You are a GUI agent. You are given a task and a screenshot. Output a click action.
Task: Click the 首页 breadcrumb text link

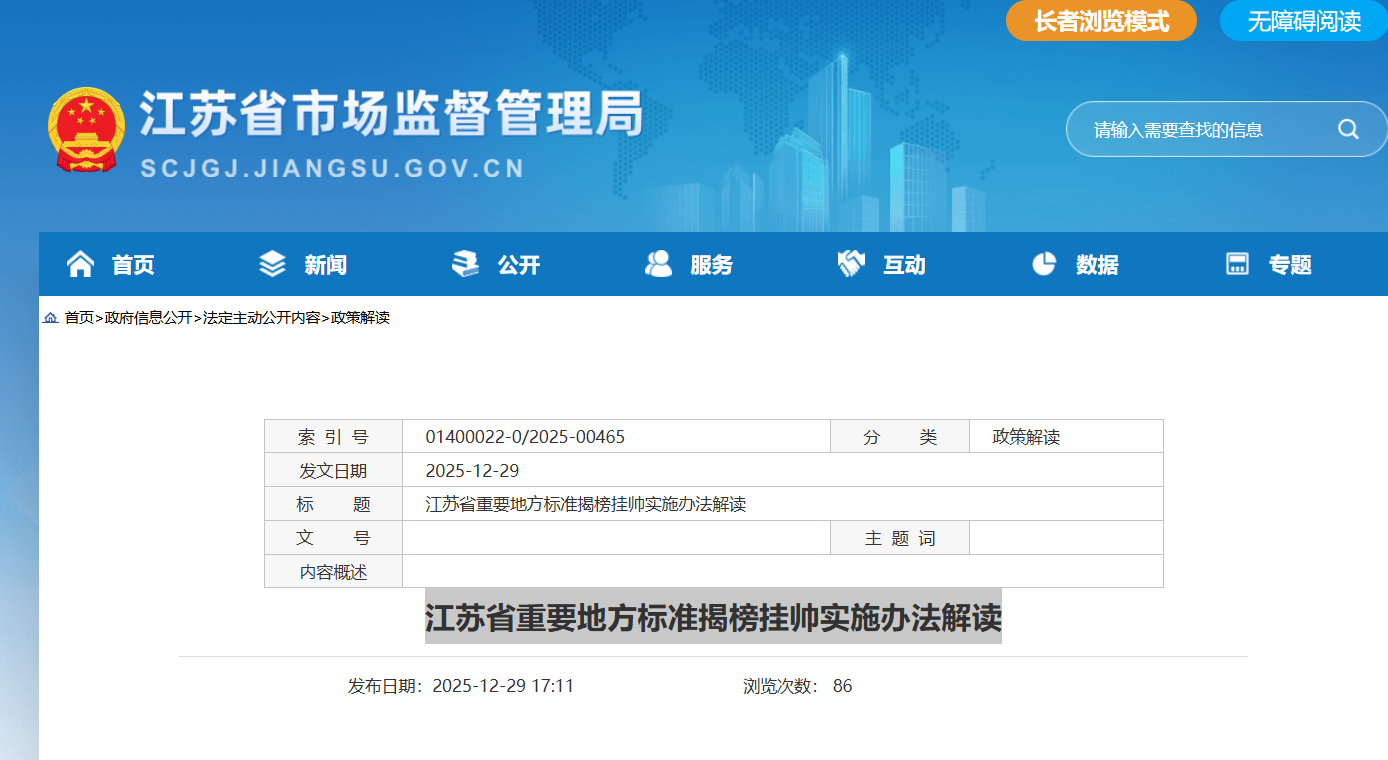pyautogui.click(x=79, y=318)
